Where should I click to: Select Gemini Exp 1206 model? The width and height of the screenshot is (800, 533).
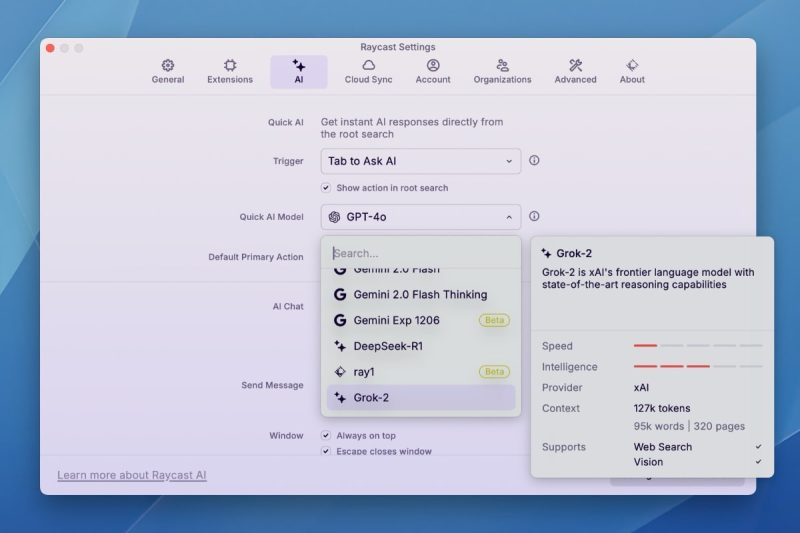pyautogui.click(x=421, y=320)
